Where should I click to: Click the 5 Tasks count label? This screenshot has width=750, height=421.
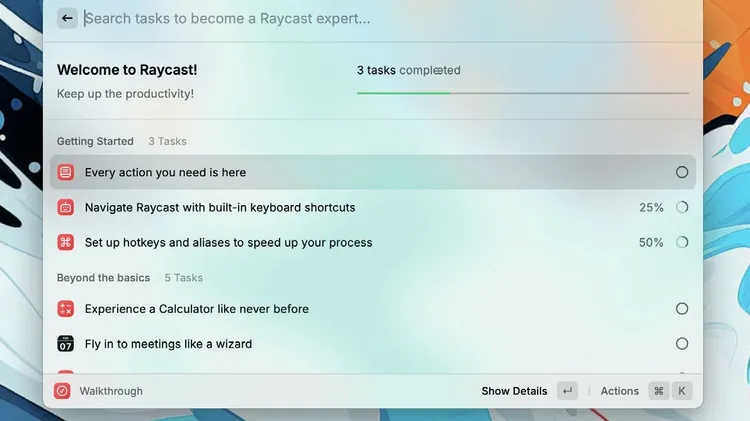[x=184, y=277]
